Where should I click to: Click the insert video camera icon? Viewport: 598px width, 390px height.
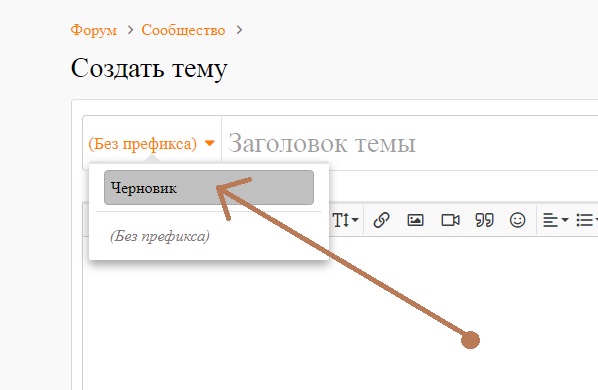click(450, 220)
